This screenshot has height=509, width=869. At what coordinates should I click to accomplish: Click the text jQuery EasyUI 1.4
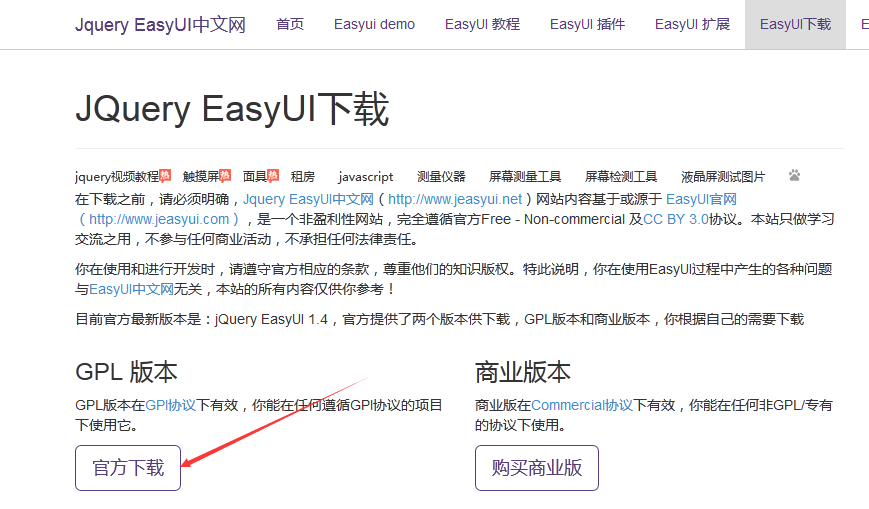(x=272, y=319)
